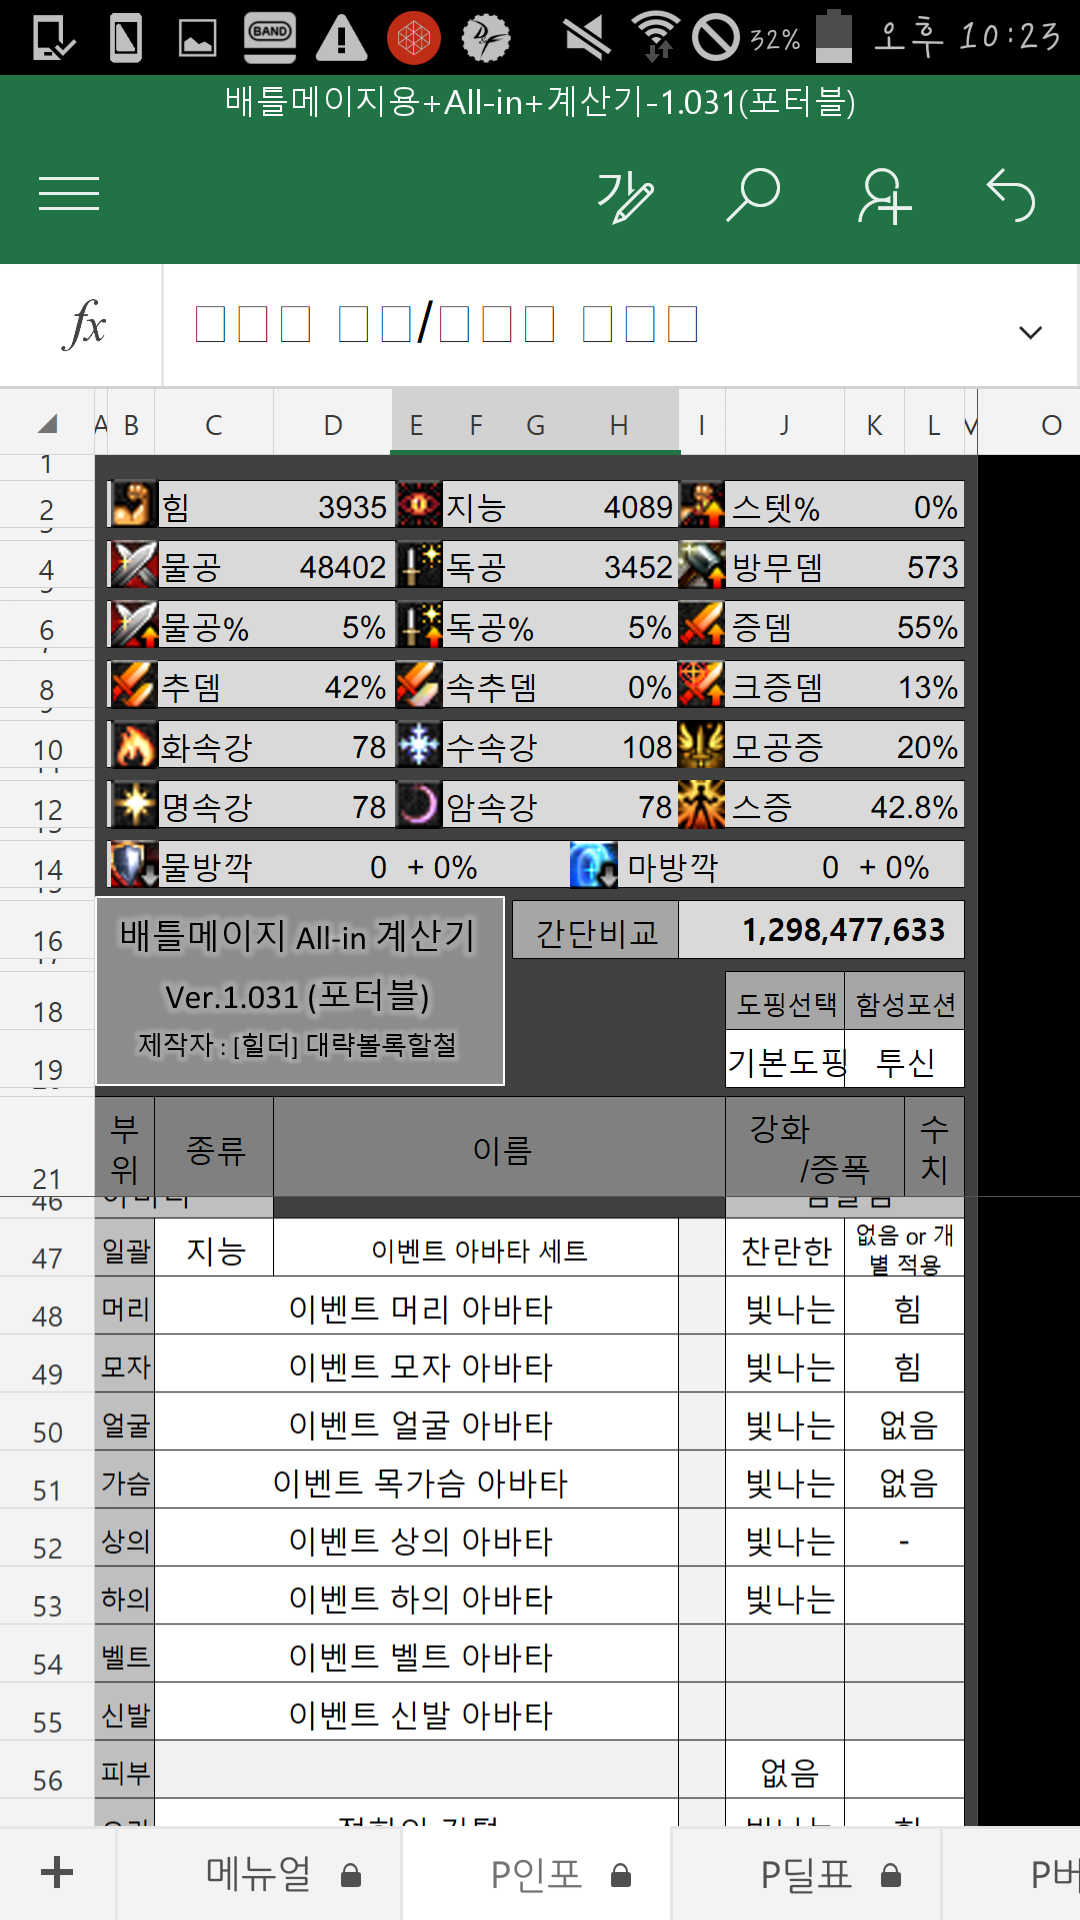Screen dimensions: 1080x1920
Task: Switch to the 메뉴얼 sheet tab
Action: [x=259, y=1873]
